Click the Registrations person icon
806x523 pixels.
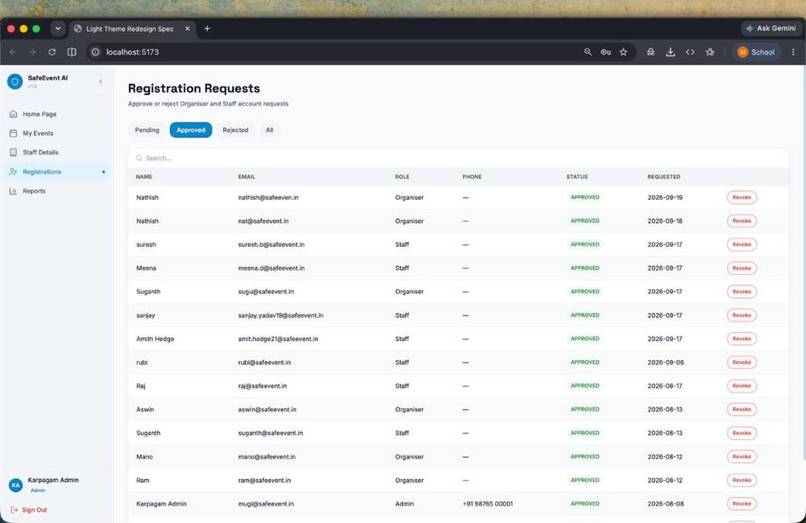(13, 172)
